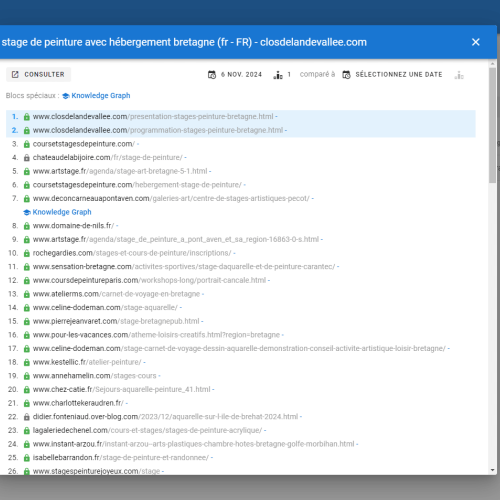Click the padlock icon on sensation-bretagne.com row
This screenshot has height=500, width=500.
[27, 267]
